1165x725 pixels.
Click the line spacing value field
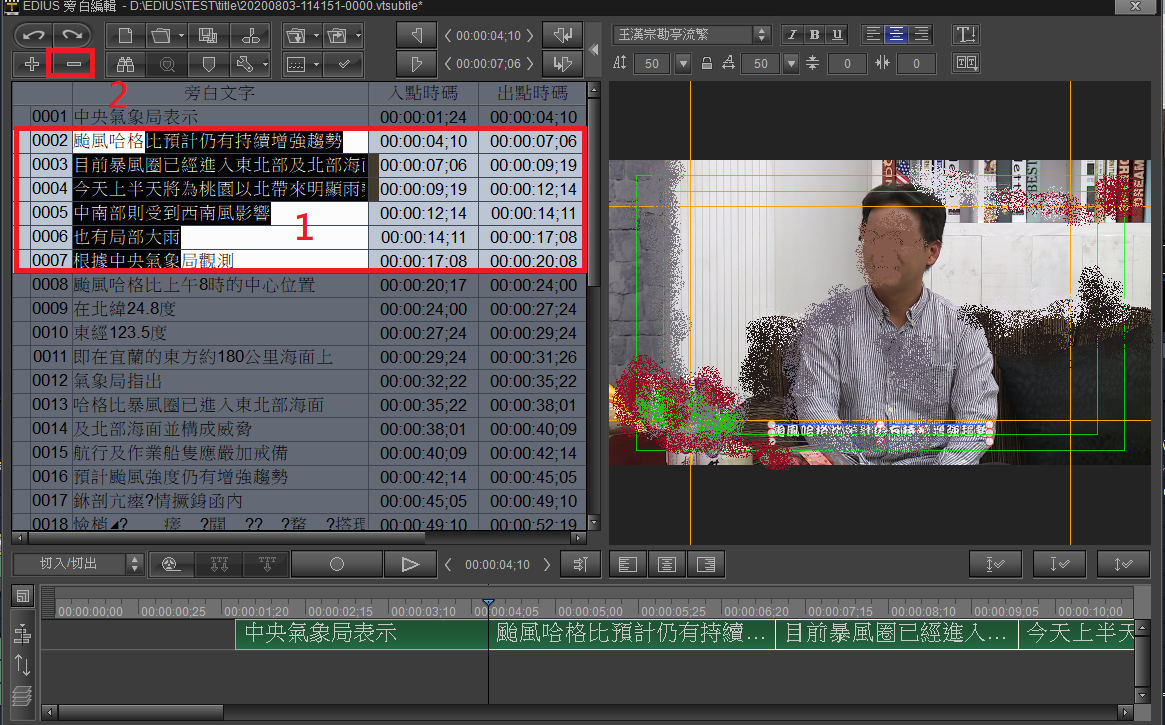tap(846, 64)
